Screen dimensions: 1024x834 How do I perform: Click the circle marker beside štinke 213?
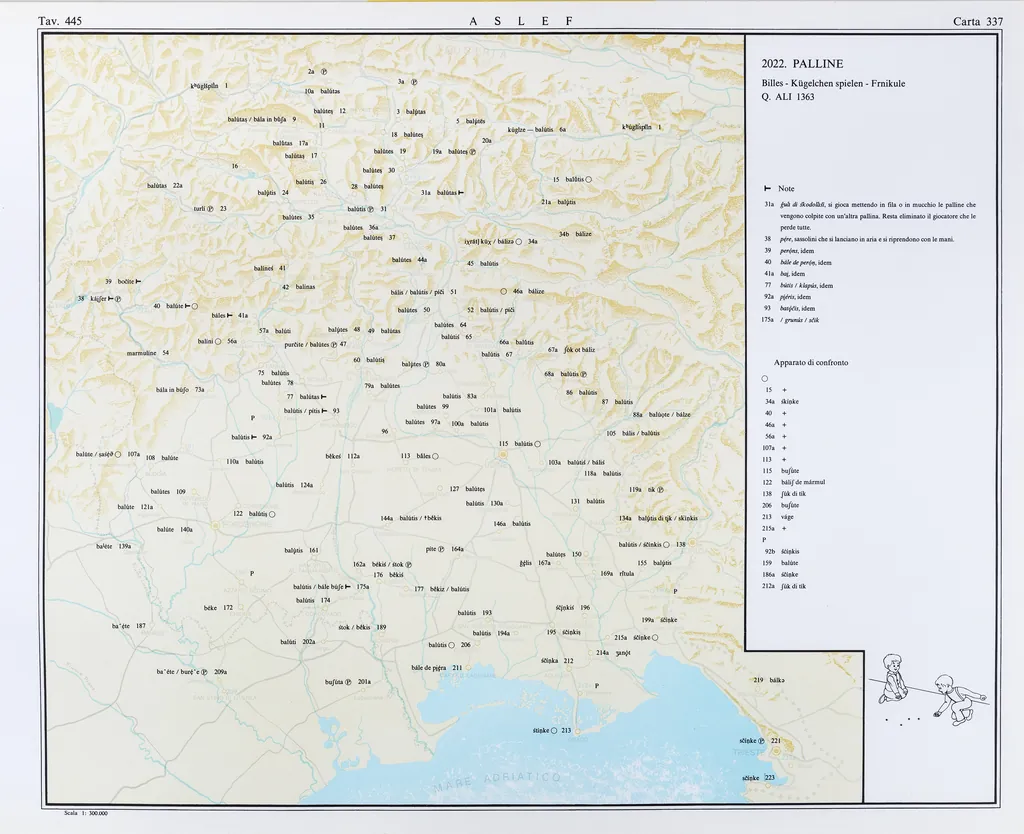(553, 731)
